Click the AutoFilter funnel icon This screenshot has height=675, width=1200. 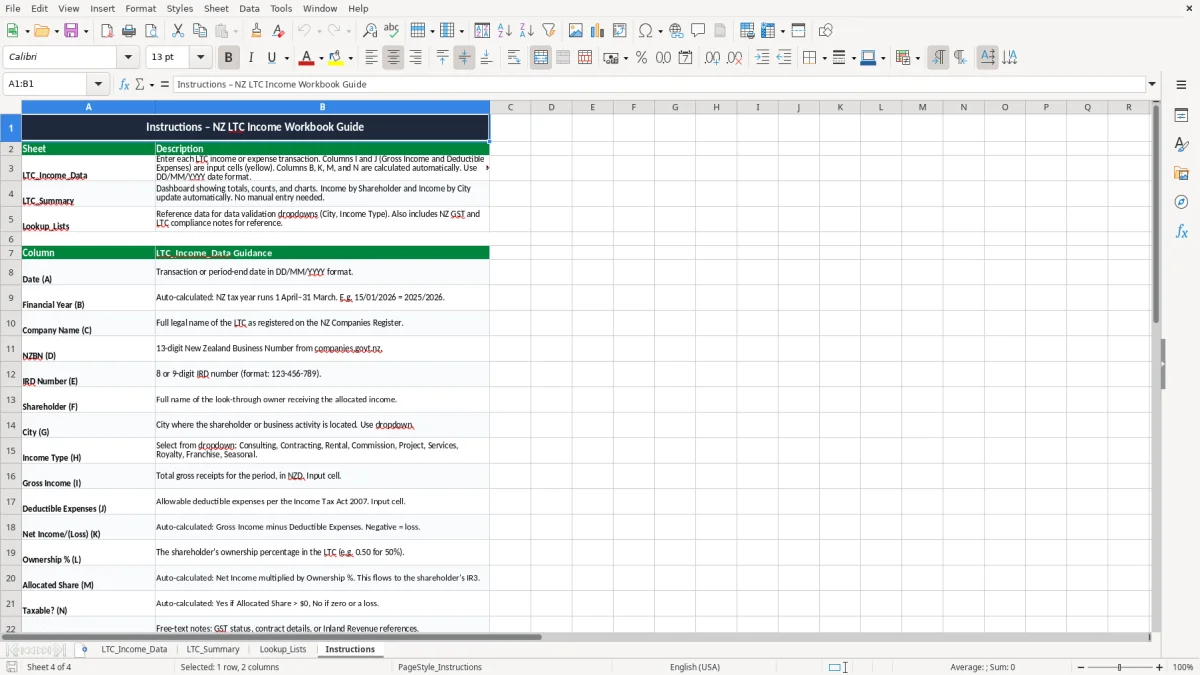[x=549, y=31]
